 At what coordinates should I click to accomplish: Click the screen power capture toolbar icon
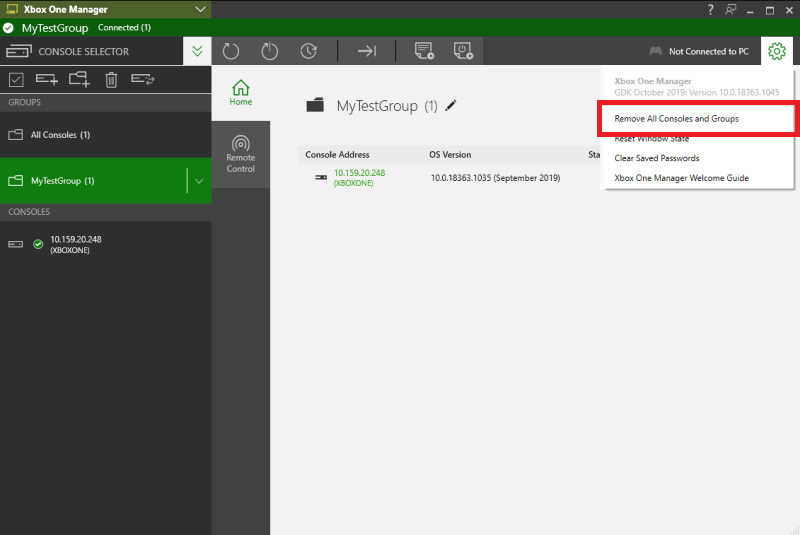point(463,51)
